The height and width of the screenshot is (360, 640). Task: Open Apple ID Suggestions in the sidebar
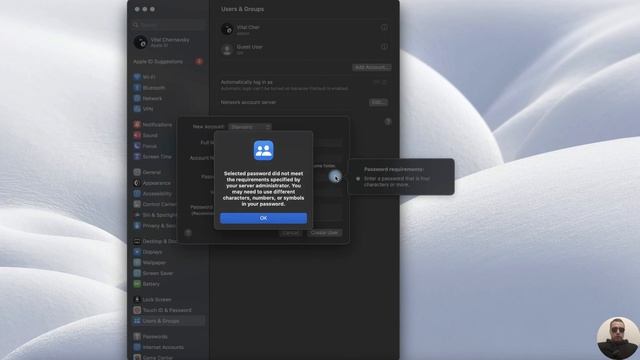(168, 62)
